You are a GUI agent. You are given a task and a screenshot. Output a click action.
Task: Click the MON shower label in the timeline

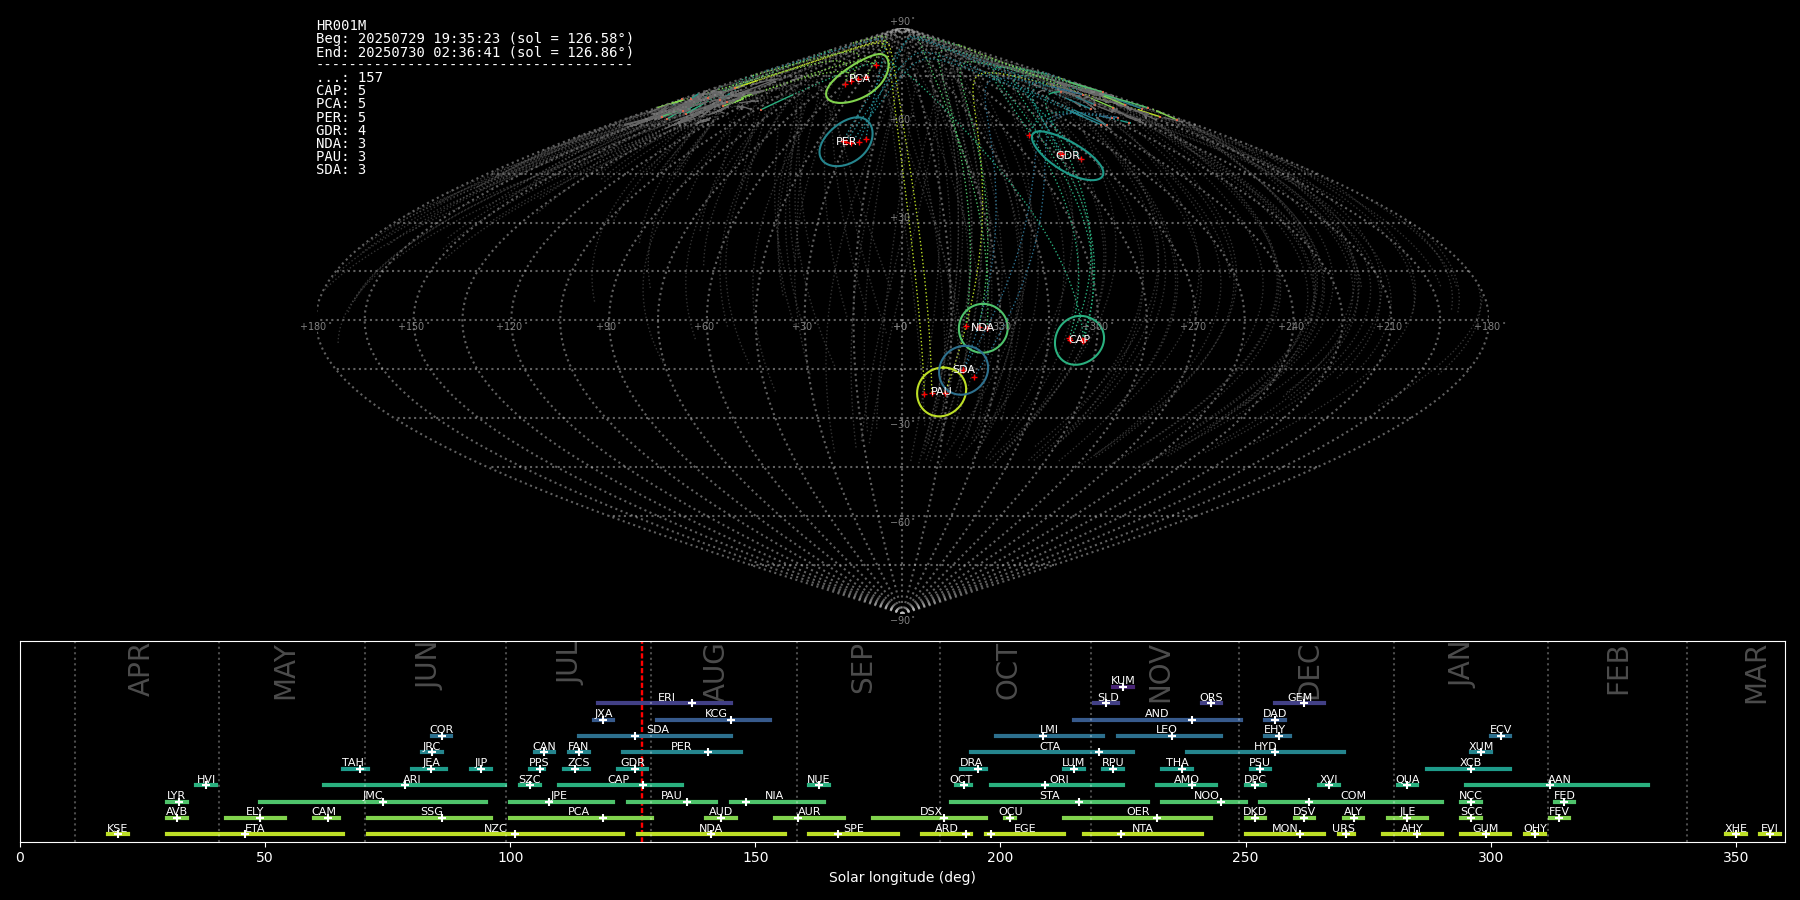point(1285,829)
